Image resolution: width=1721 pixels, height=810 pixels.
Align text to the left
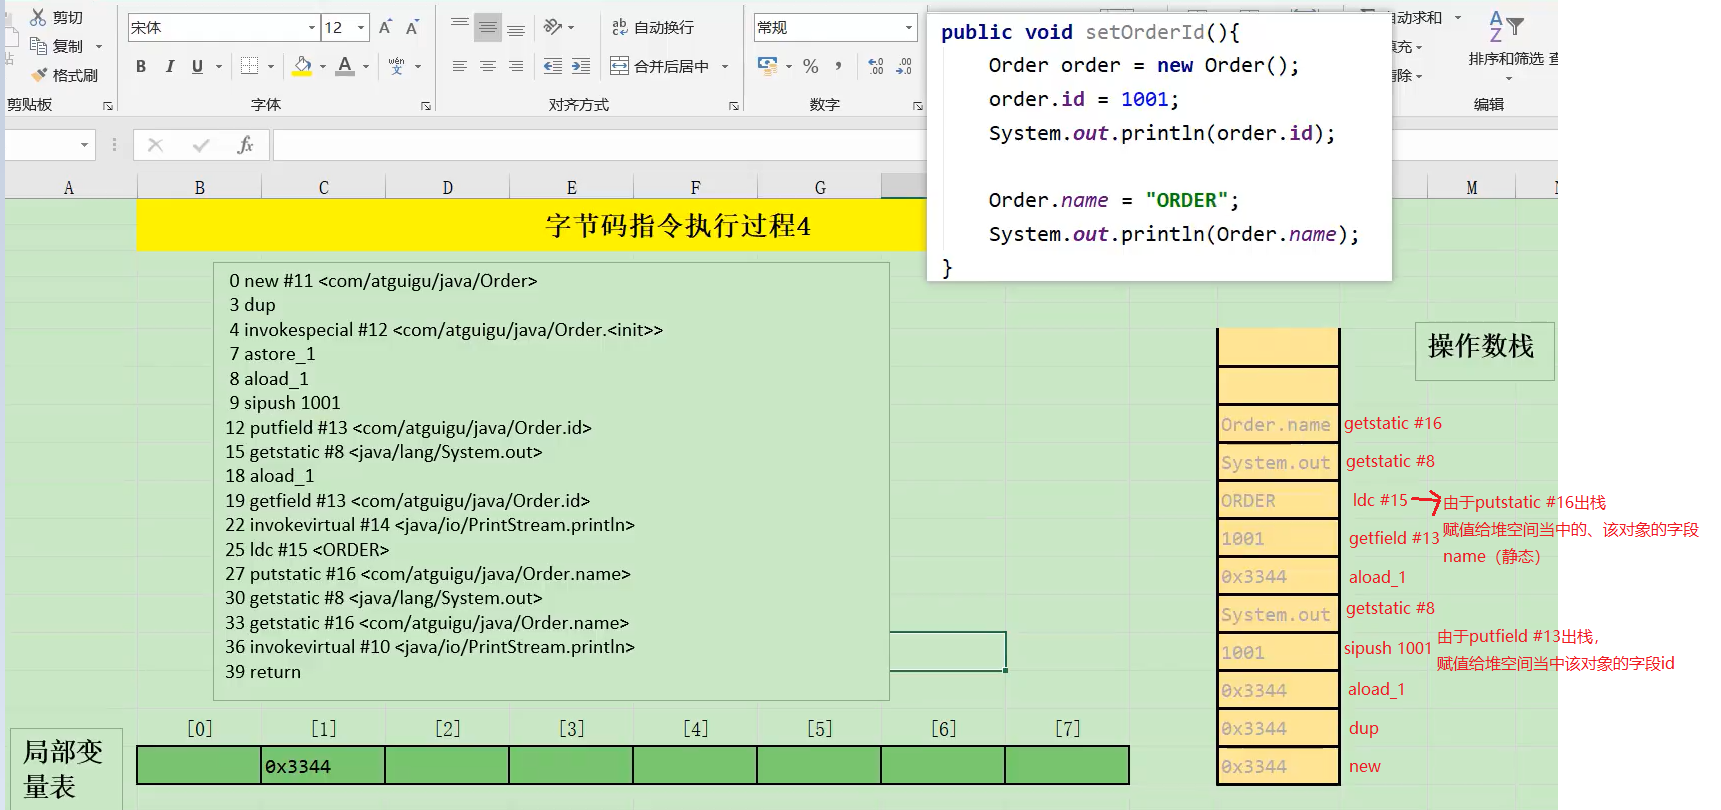[459, 66]
